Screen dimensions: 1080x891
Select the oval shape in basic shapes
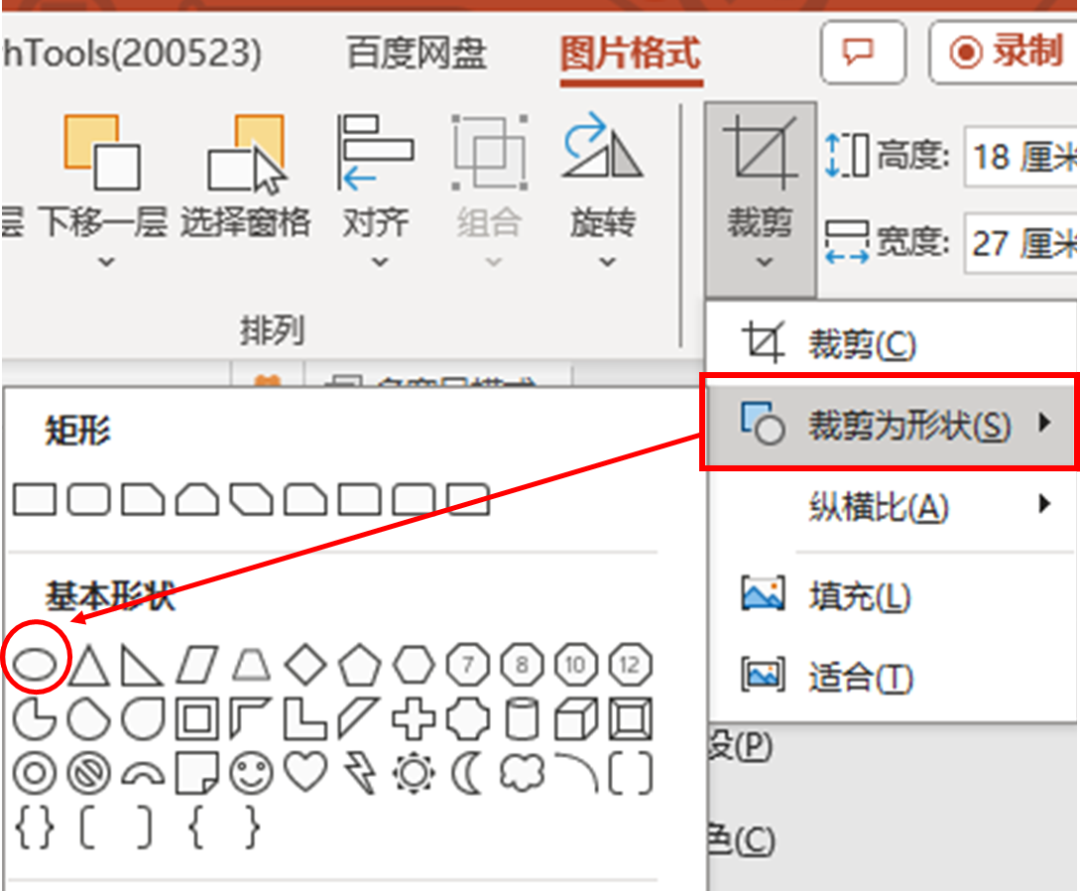click(37, 661)
